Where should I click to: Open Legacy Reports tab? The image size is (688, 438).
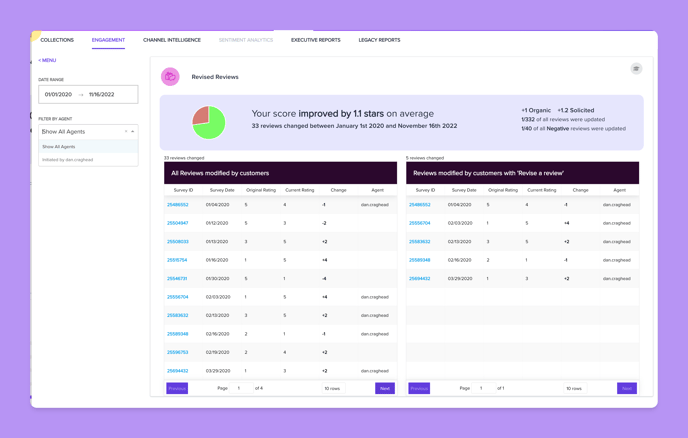click(380, 40)
